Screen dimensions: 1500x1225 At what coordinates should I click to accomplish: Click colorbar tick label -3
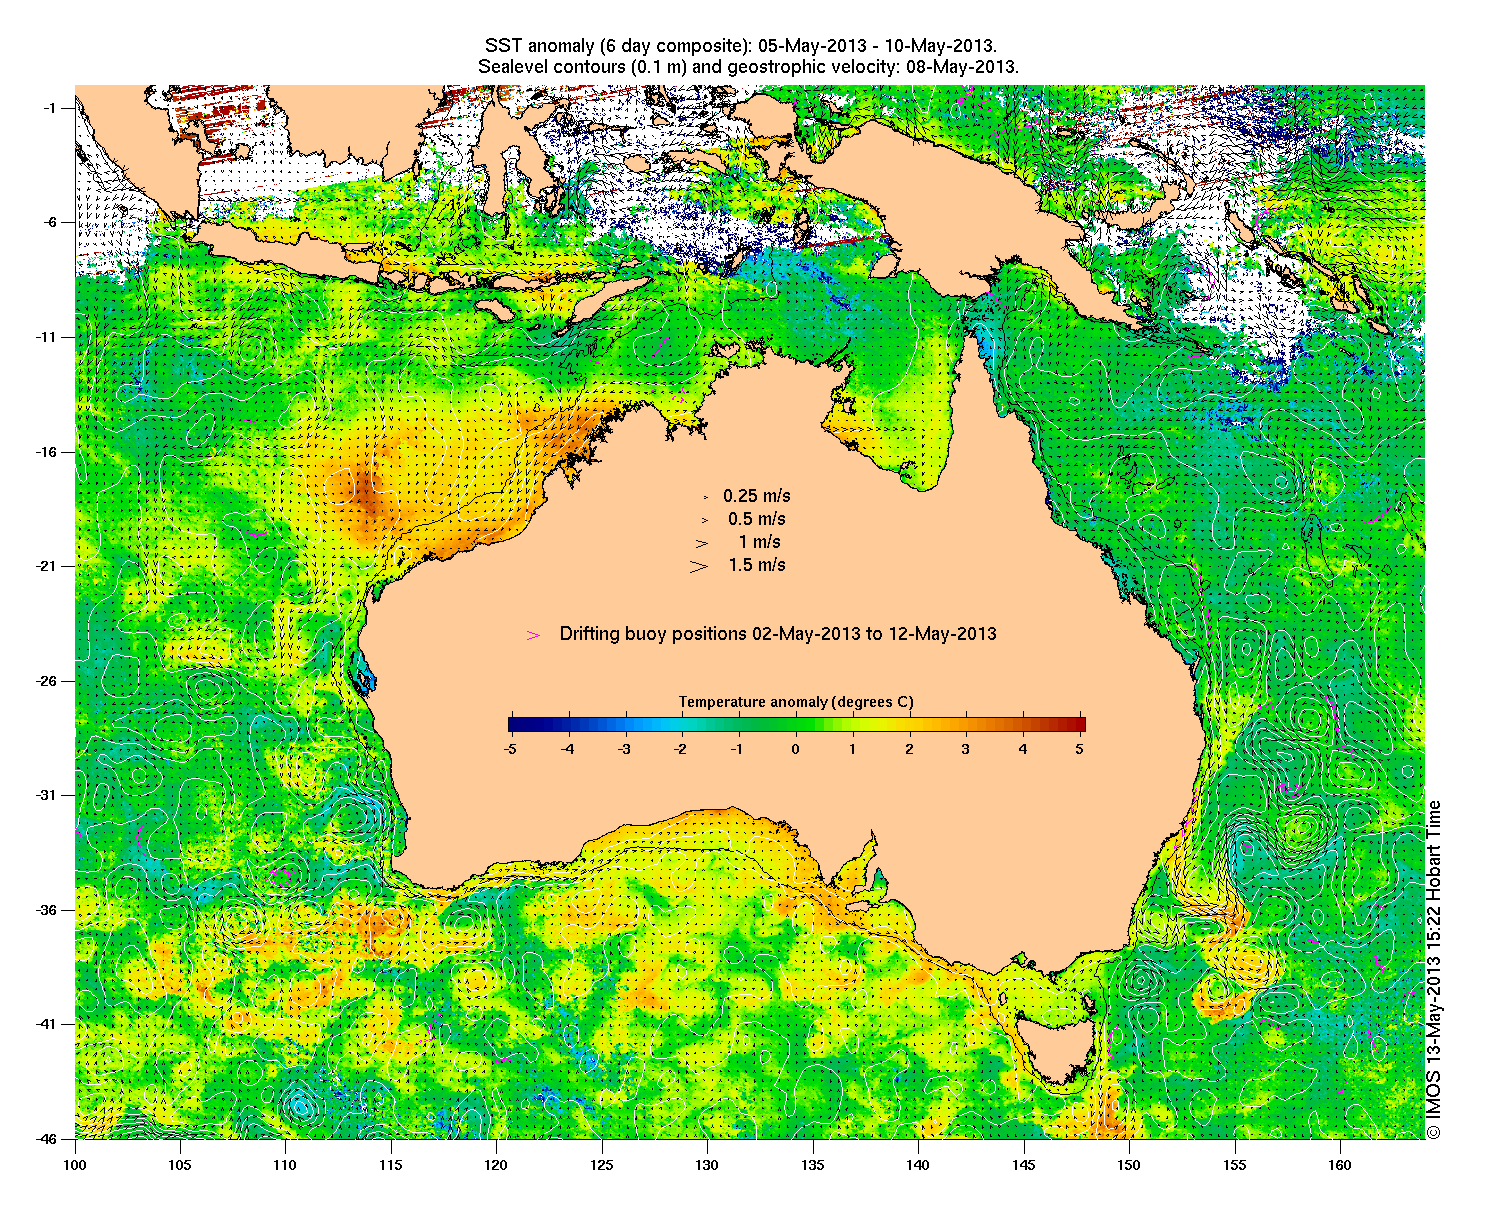tap(623, 748)
